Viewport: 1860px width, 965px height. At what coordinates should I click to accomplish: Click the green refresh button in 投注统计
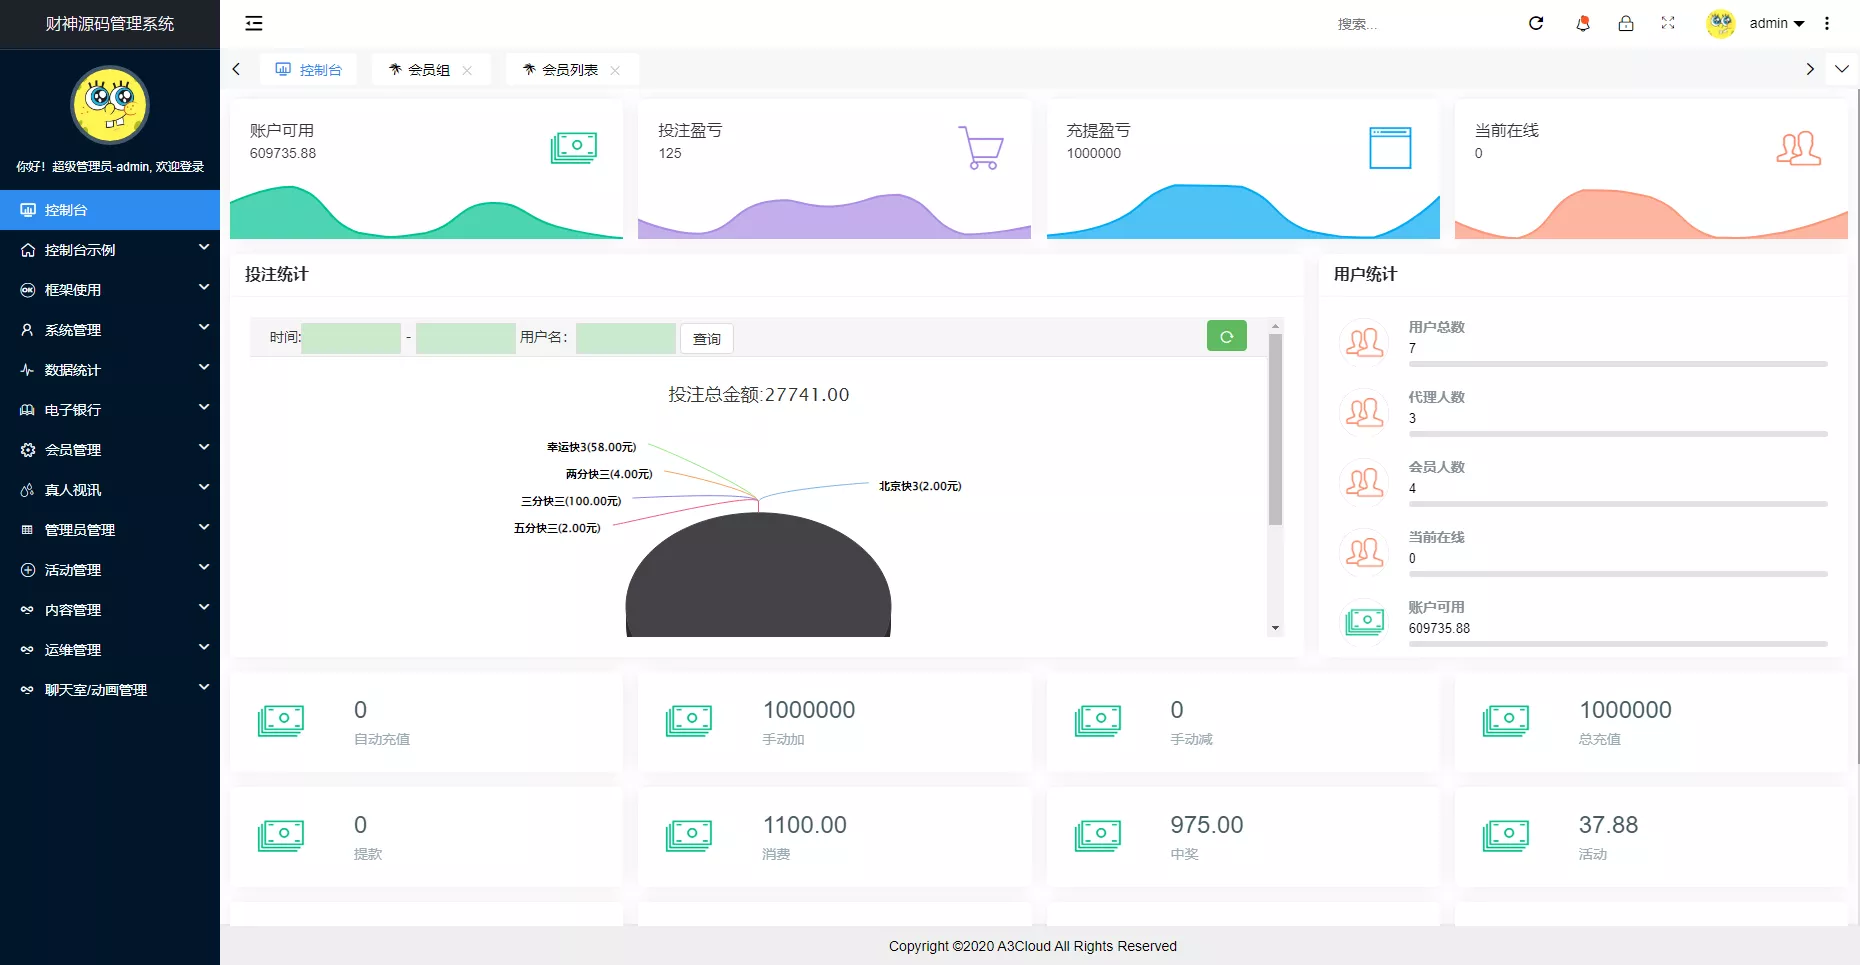(x=1226, y=337)
